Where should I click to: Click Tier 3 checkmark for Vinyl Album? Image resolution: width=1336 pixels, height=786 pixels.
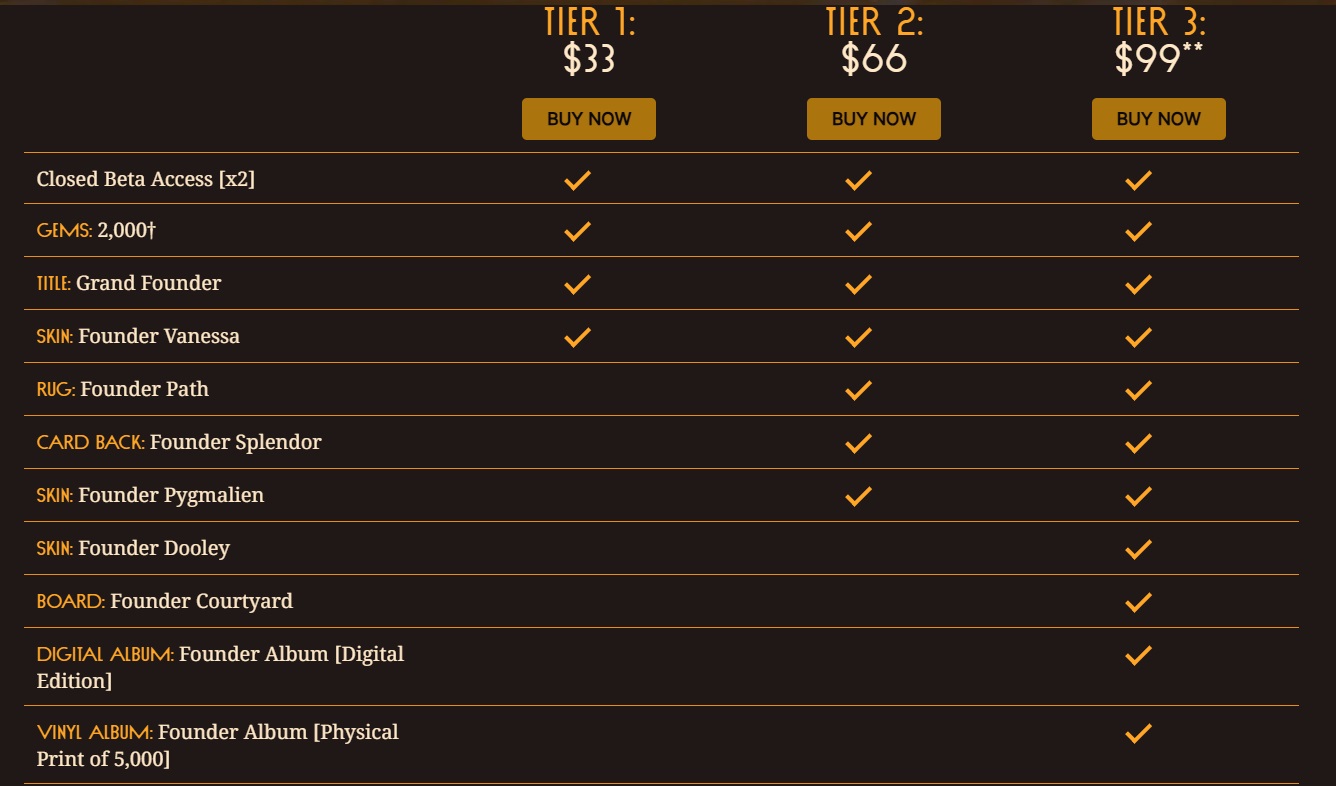click(x=1138, y=734)
